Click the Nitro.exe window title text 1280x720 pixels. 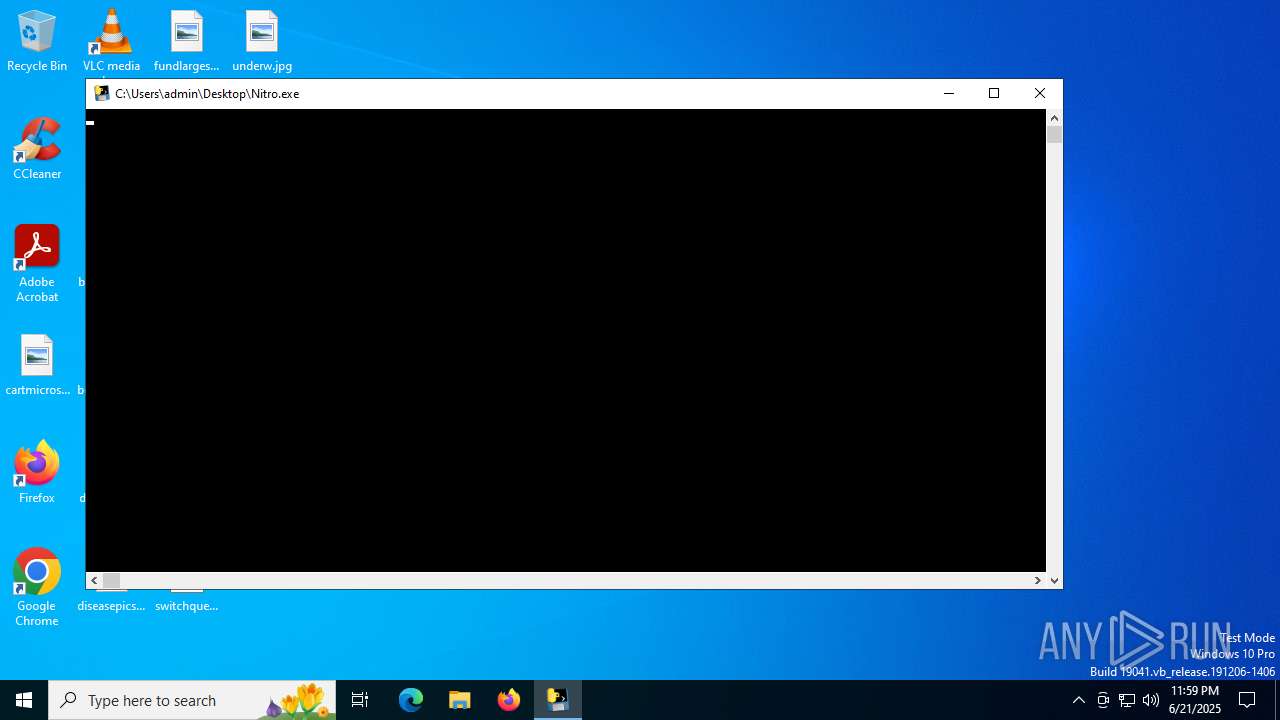click(207, 93)
